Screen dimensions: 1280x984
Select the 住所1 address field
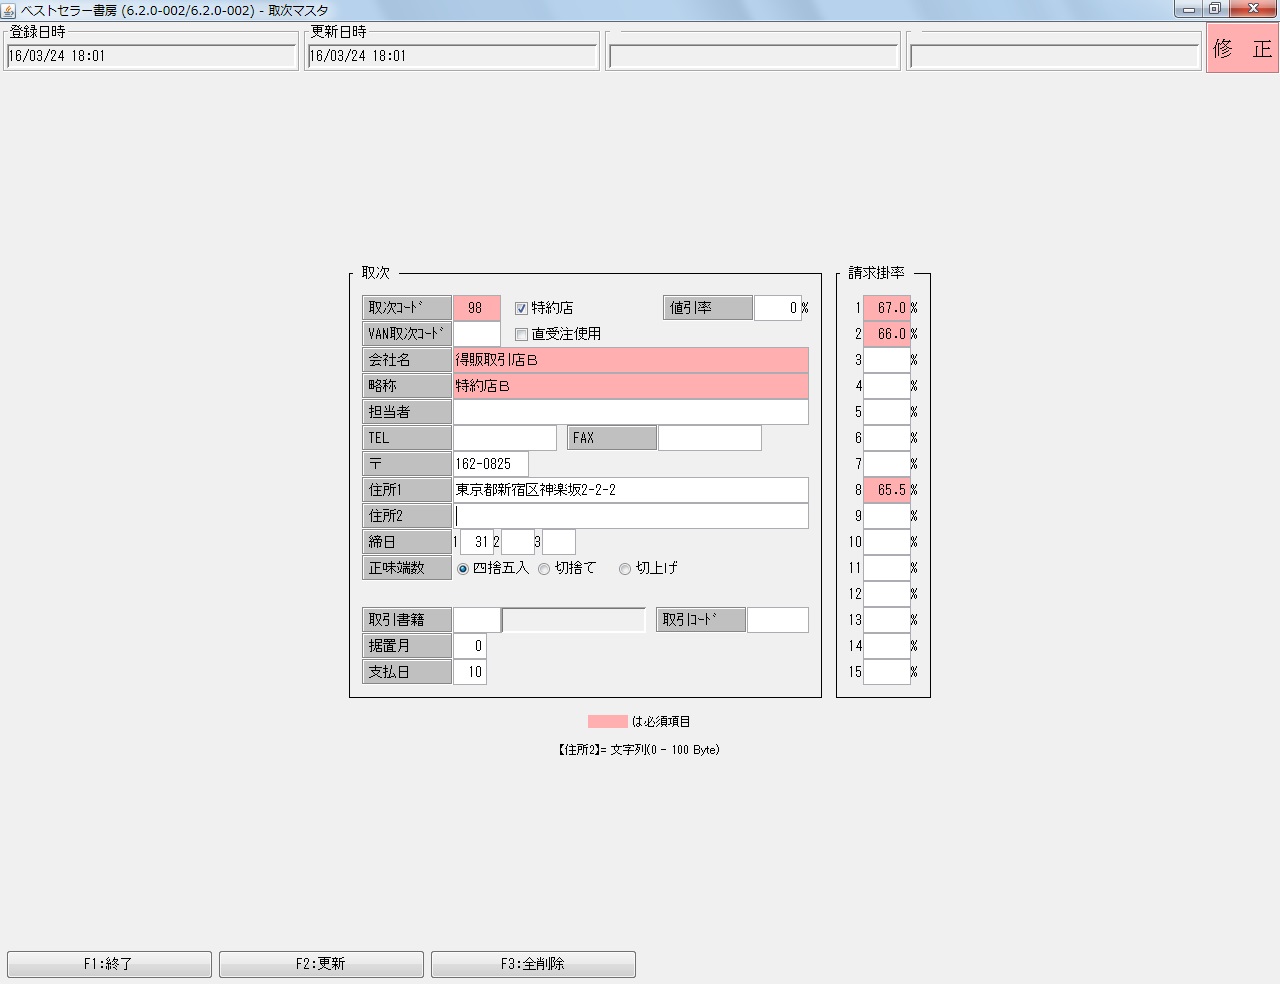click(630, 490)
